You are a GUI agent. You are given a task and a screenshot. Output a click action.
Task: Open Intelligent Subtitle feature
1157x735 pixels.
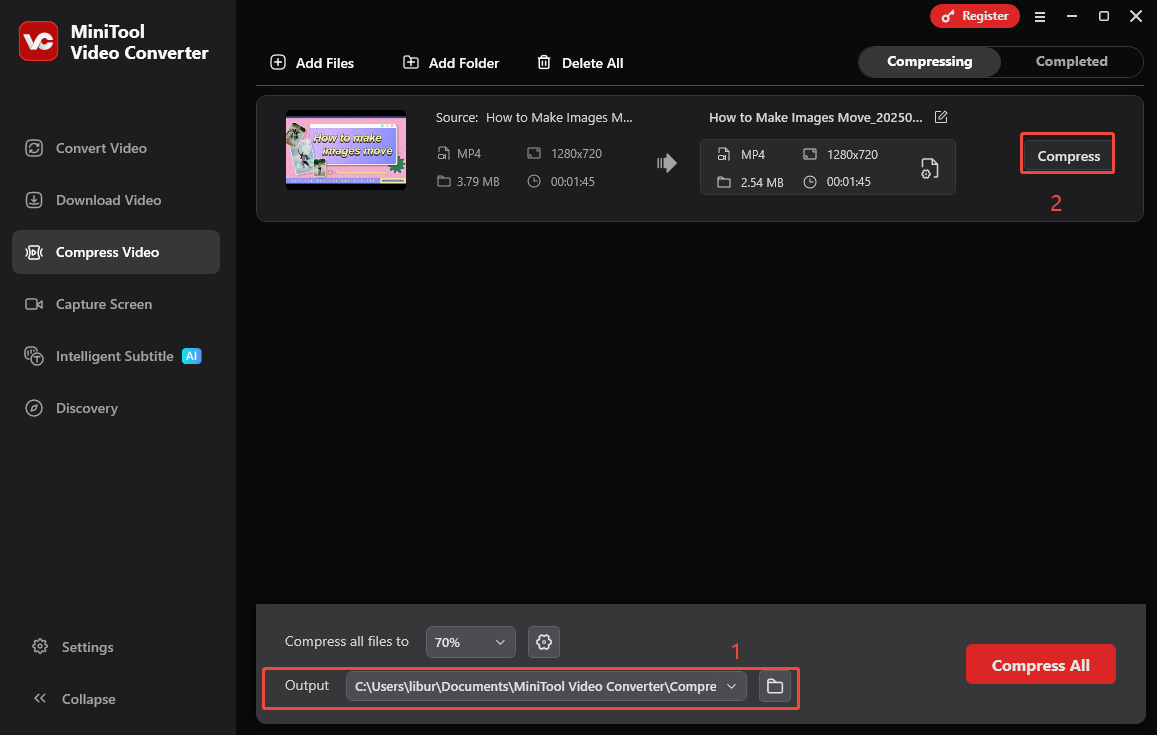pyautogui.click(x=113, y=356)
